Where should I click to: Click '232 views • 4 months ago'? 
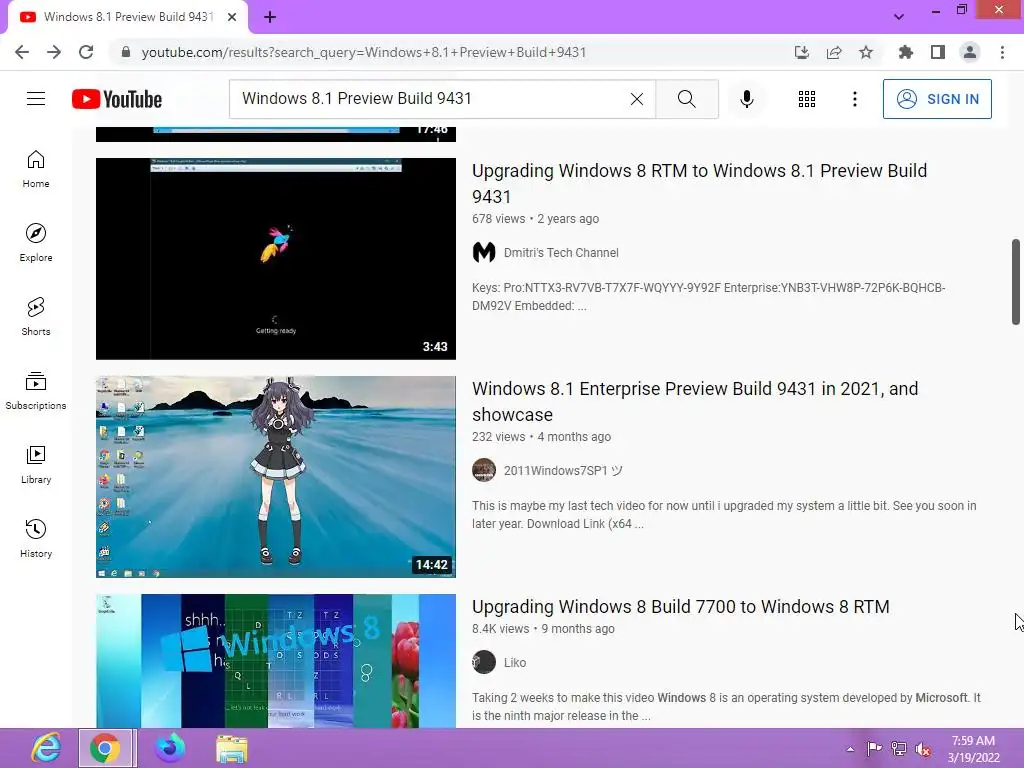[x=541, y=437]
